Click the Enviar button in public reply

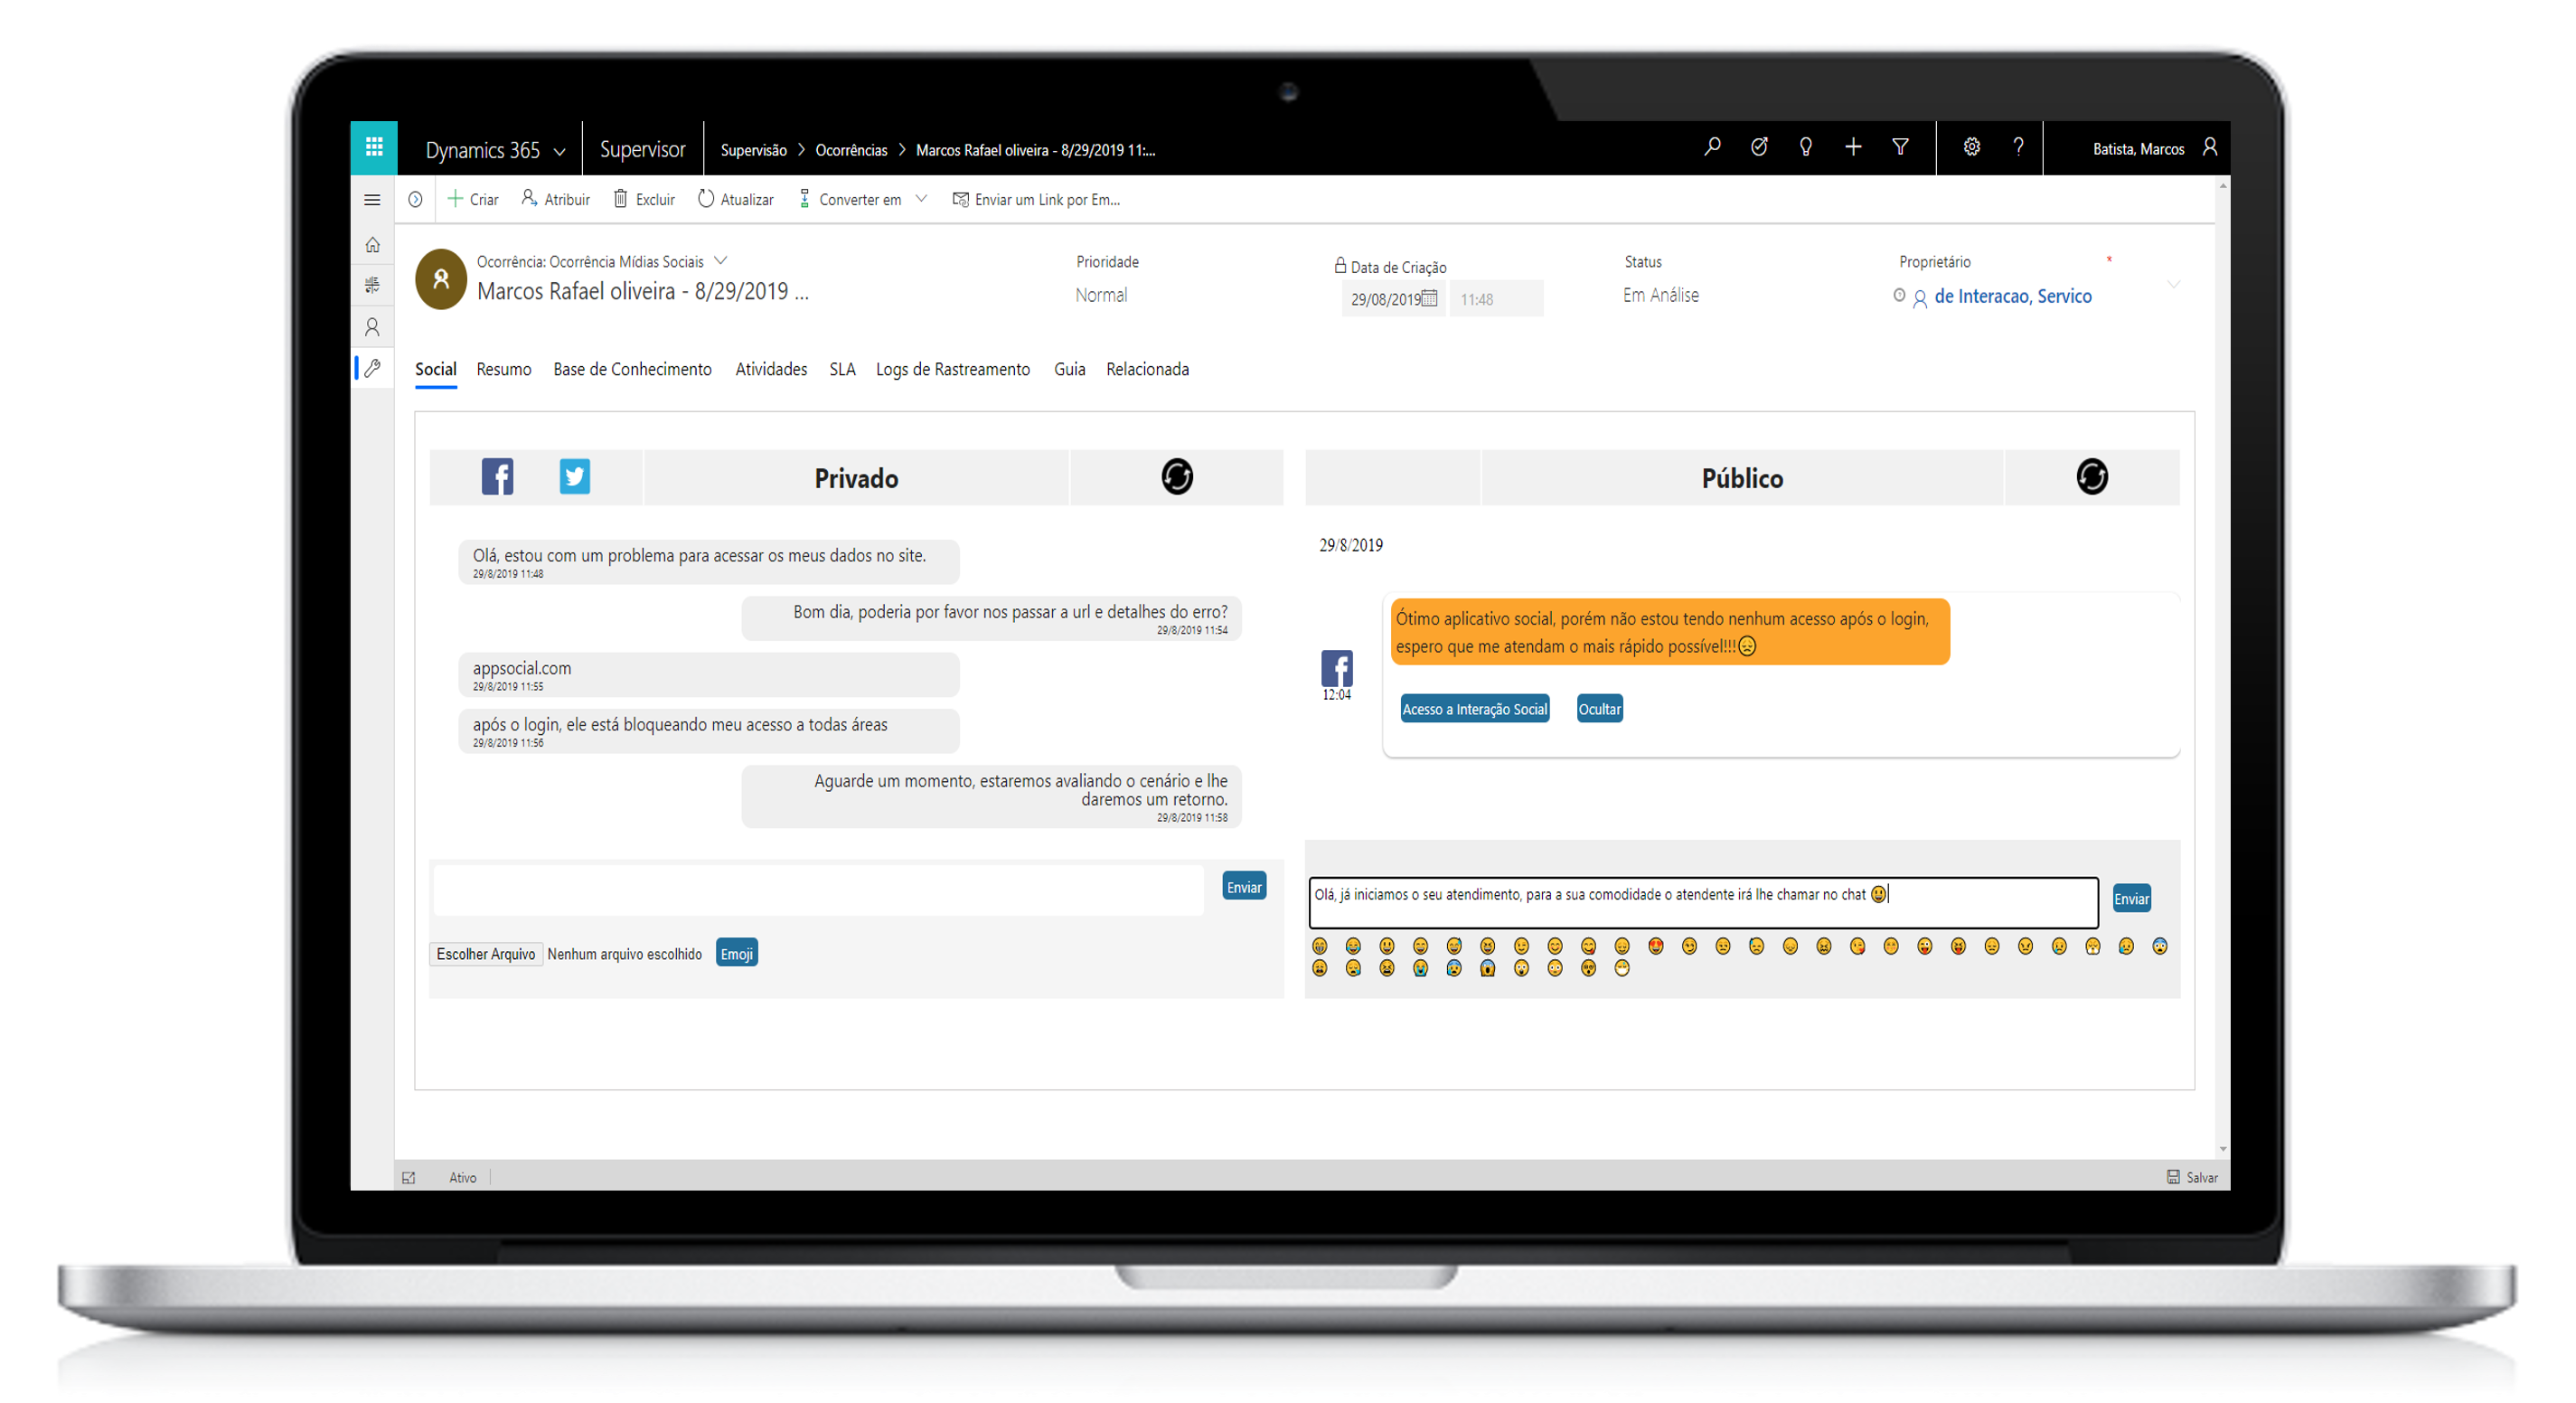(x=2136, y=899)
